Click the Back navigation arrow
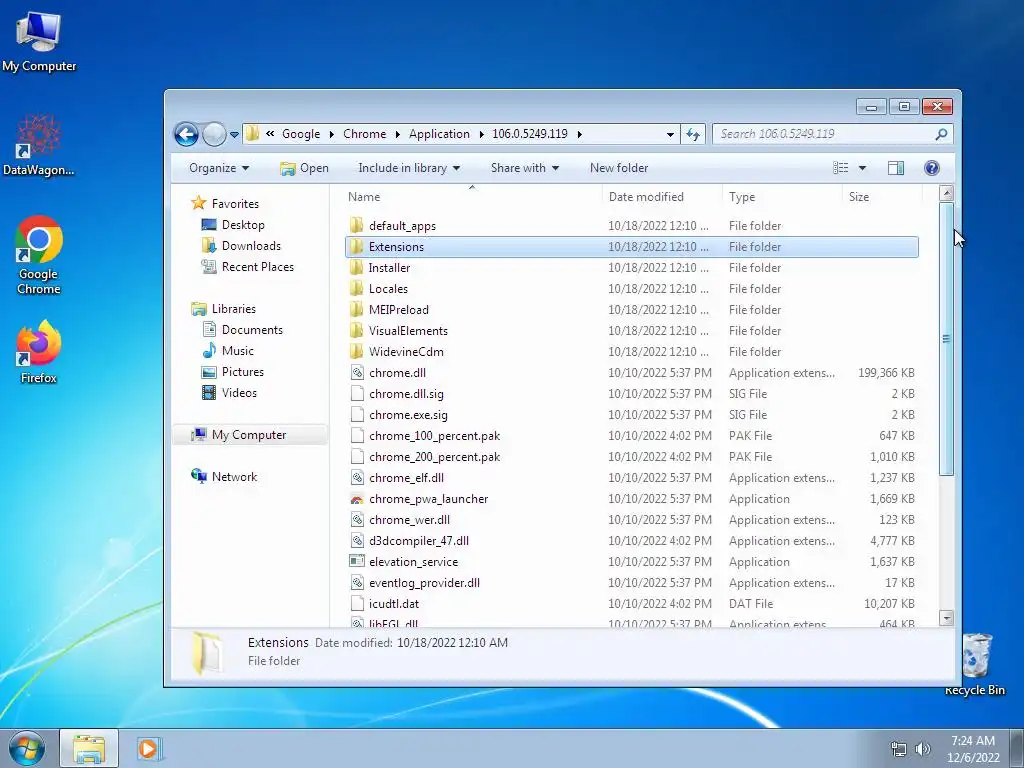Viewport: 1024px width, 768px height. 186,135
